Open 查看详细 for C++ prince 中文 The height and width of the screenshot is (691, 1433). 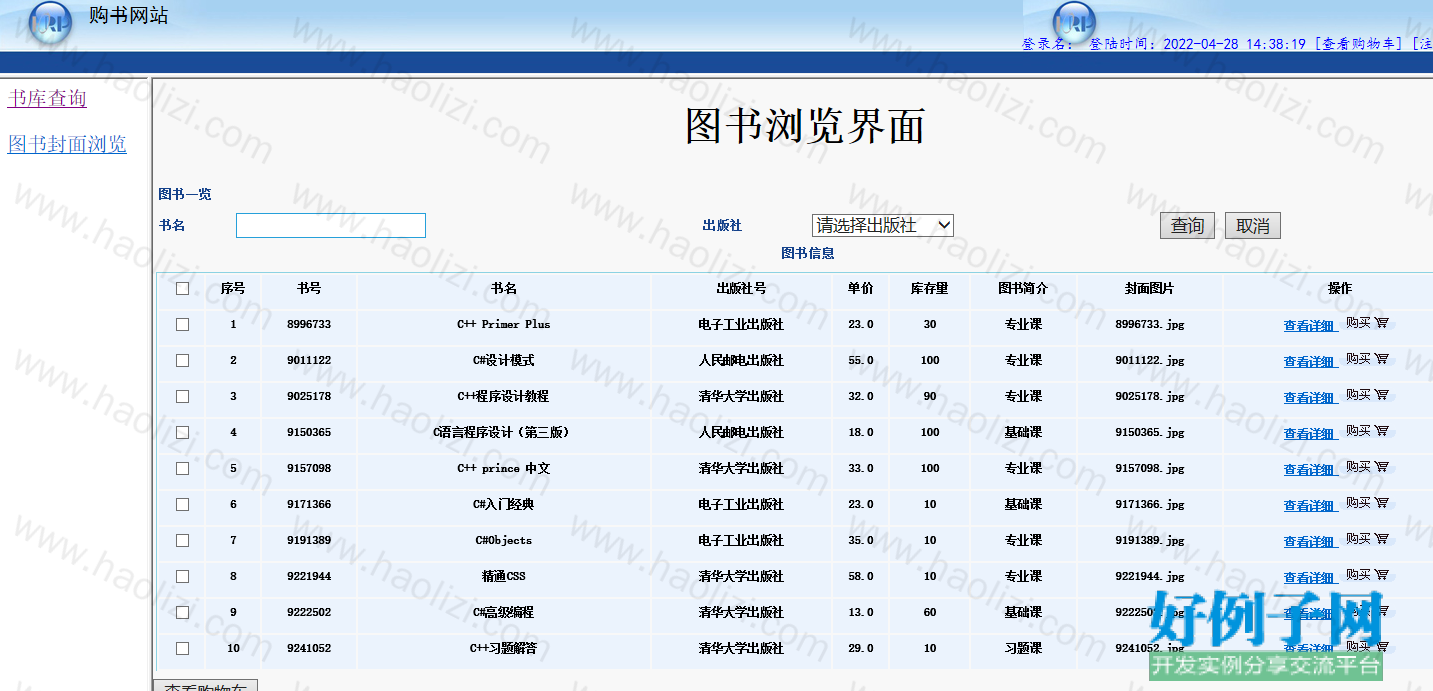point(1310,469)
